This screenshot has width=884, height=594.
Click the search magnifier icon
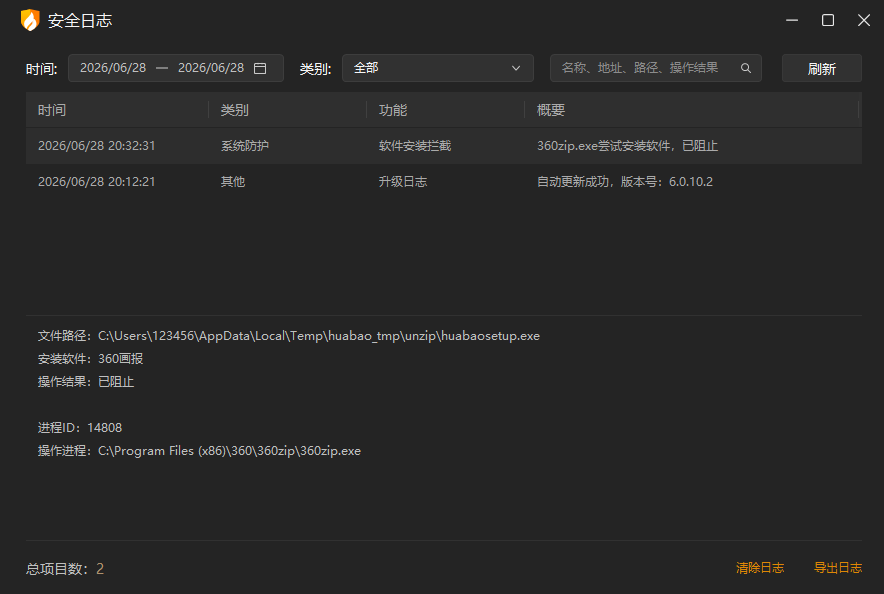(745, 68)
